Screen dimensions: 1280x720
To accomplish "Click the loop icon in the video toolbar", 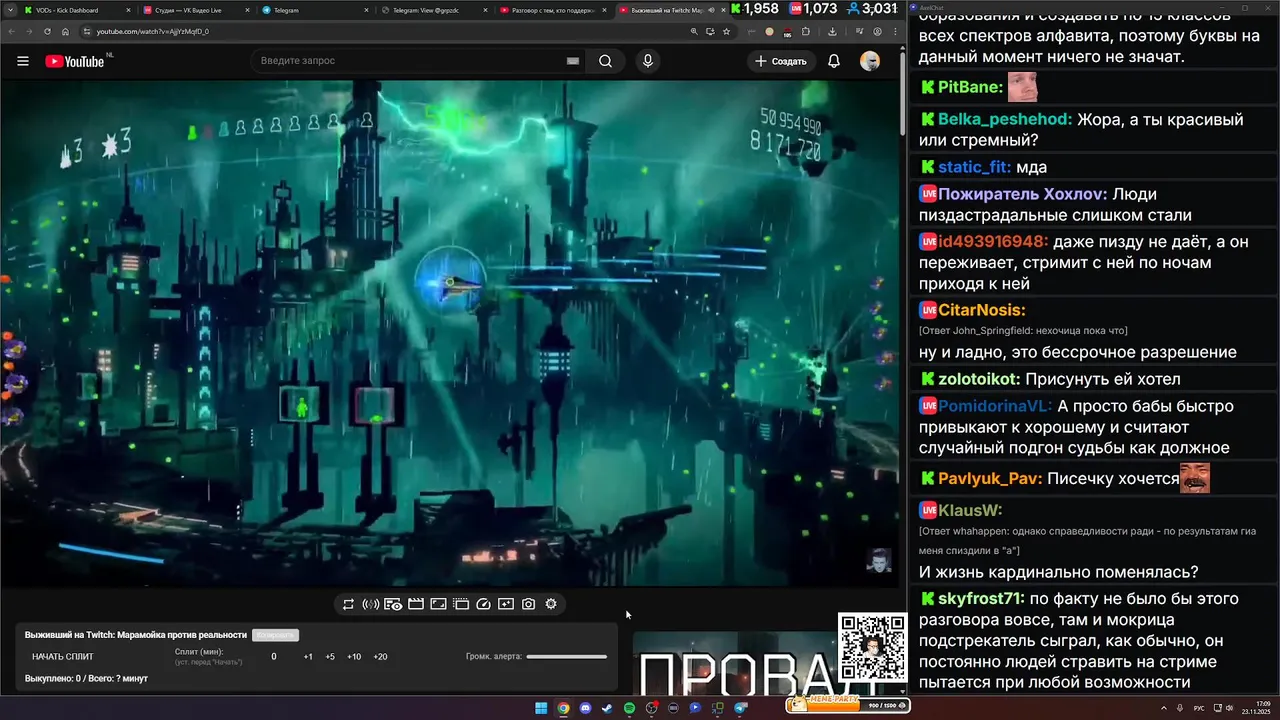I will coord(348,604).
